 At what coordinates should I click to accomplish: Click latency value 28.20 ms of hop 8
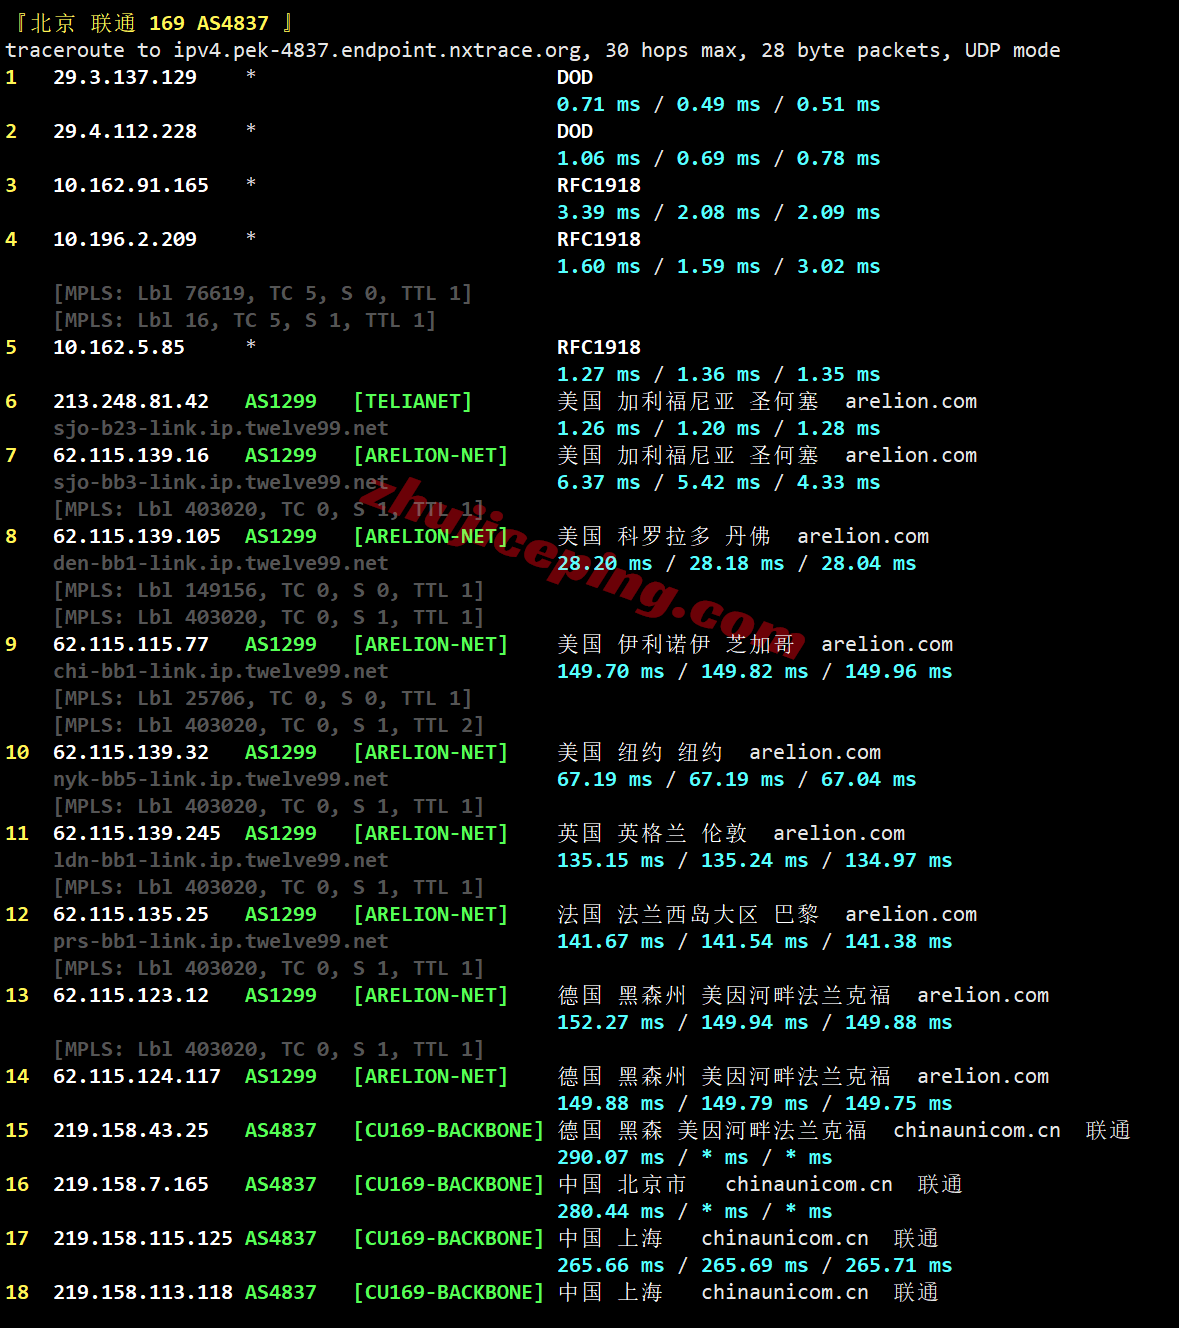[604, 563]
